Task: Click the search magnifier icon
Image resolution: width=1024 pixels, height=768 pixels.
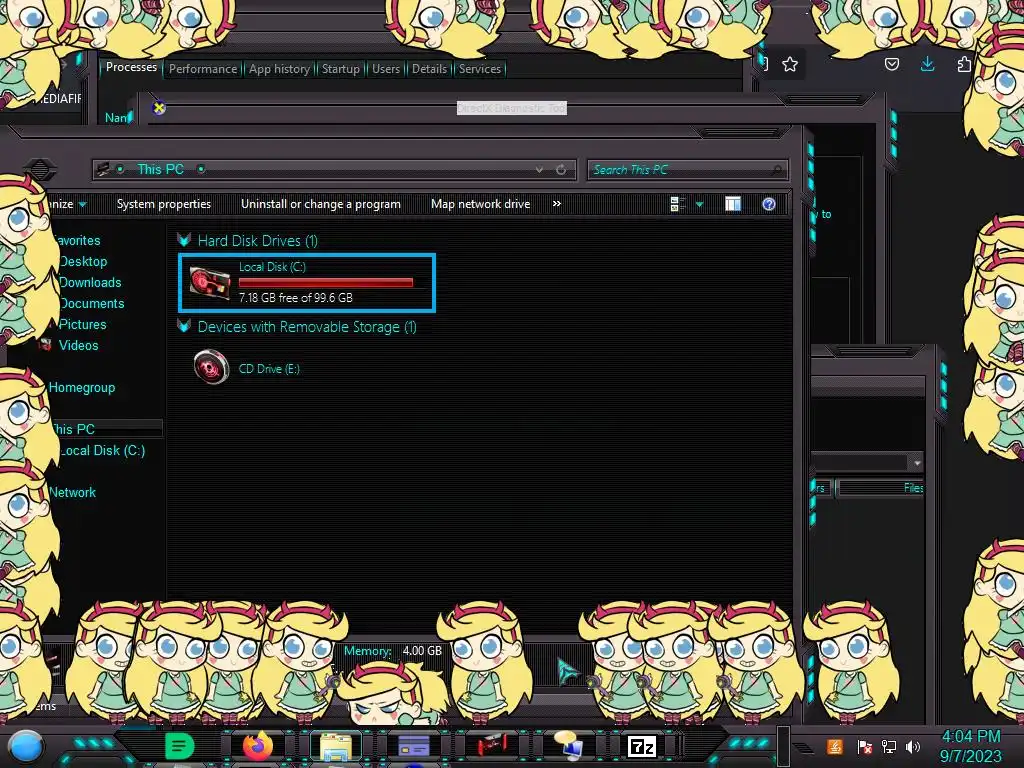Action: 776,170
